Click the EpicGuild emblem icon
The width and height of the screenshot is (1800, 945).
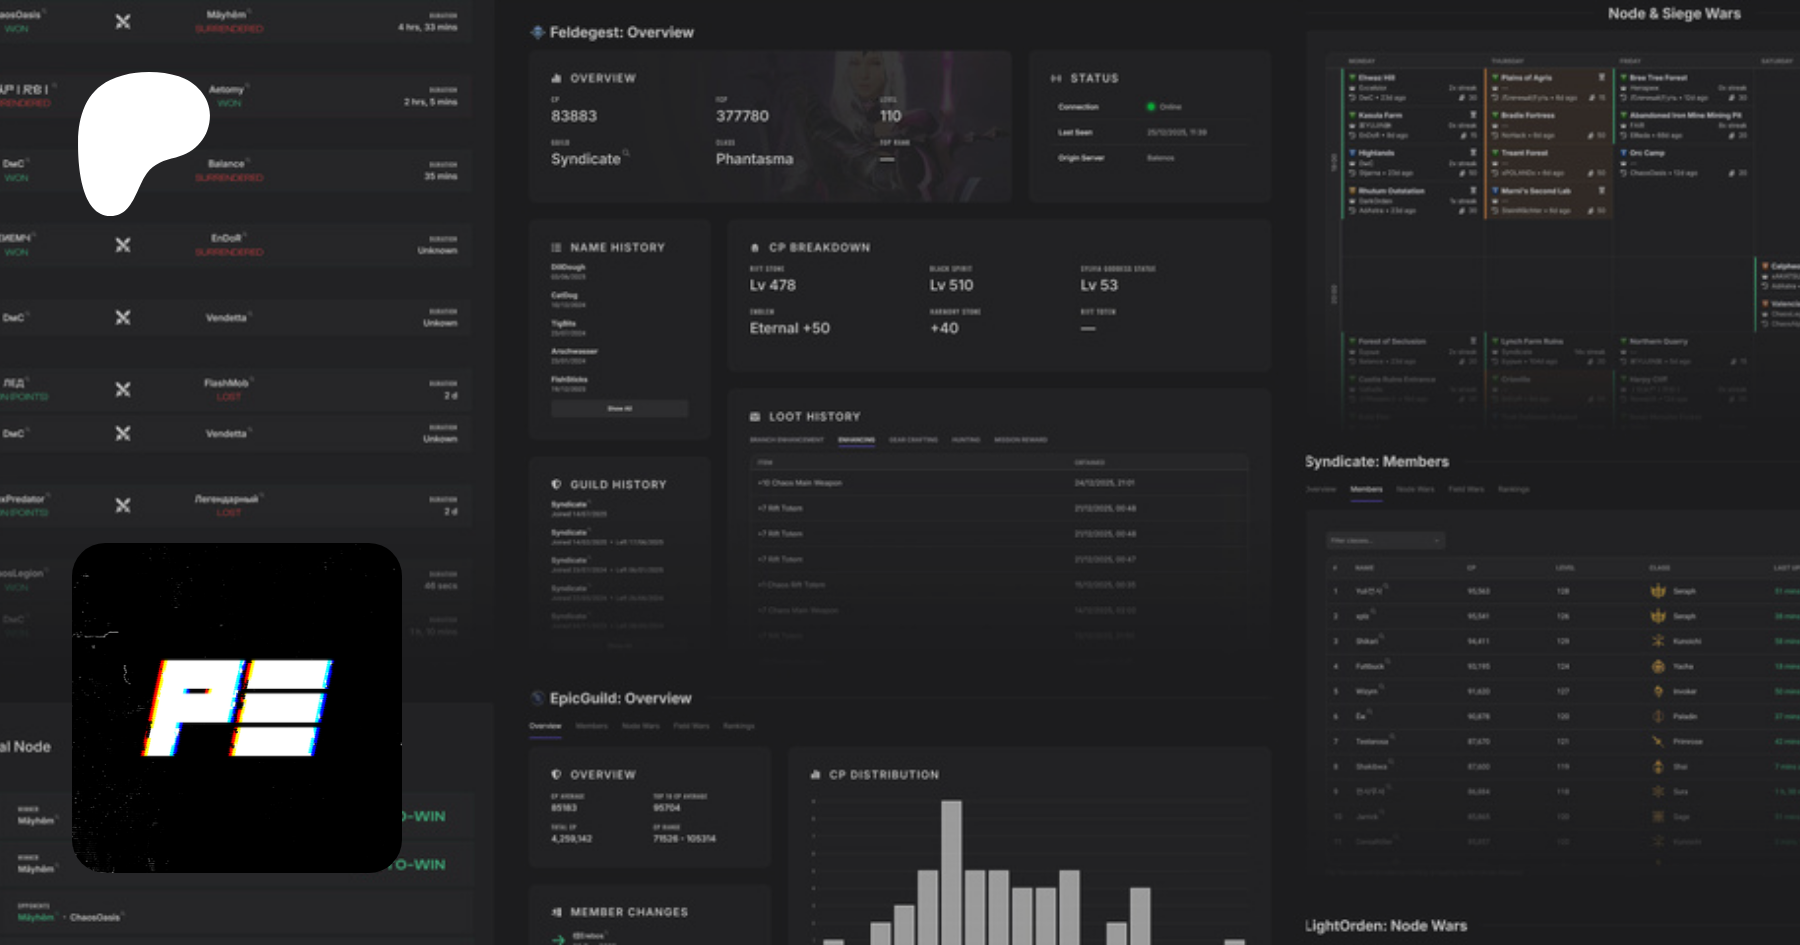(538, 699)
